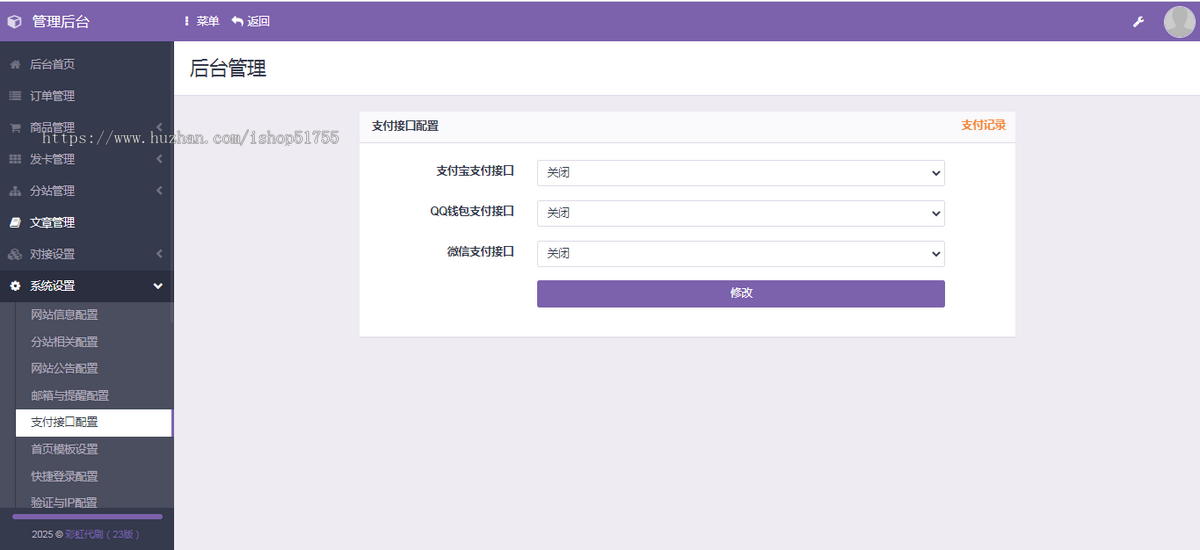Click the 管理后台 brand title

pyautogui.click(x=61, y=21)
